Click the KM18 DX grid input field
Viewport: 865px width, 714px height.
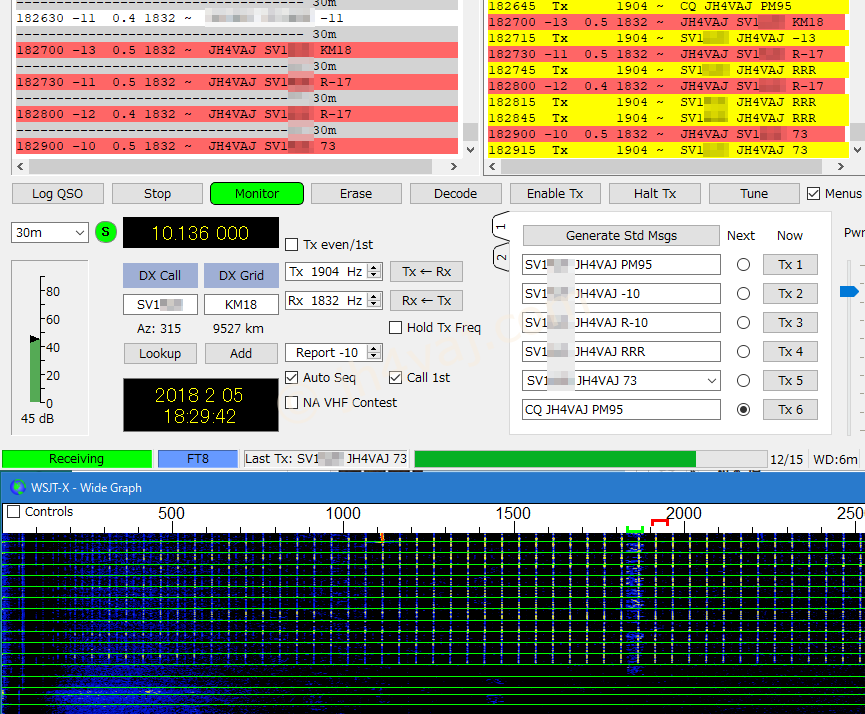click(x=241, y=305)
